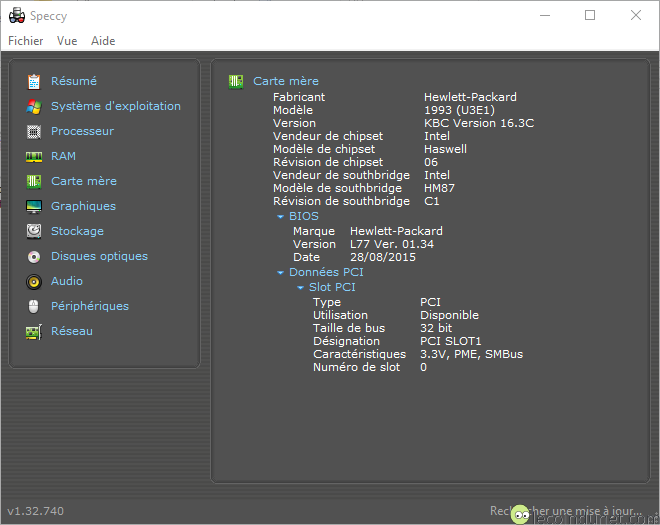This screenshot has height=525, width=660.
Task: Select Carte mère in the sidebar
Action: click(x=84, y=181)
